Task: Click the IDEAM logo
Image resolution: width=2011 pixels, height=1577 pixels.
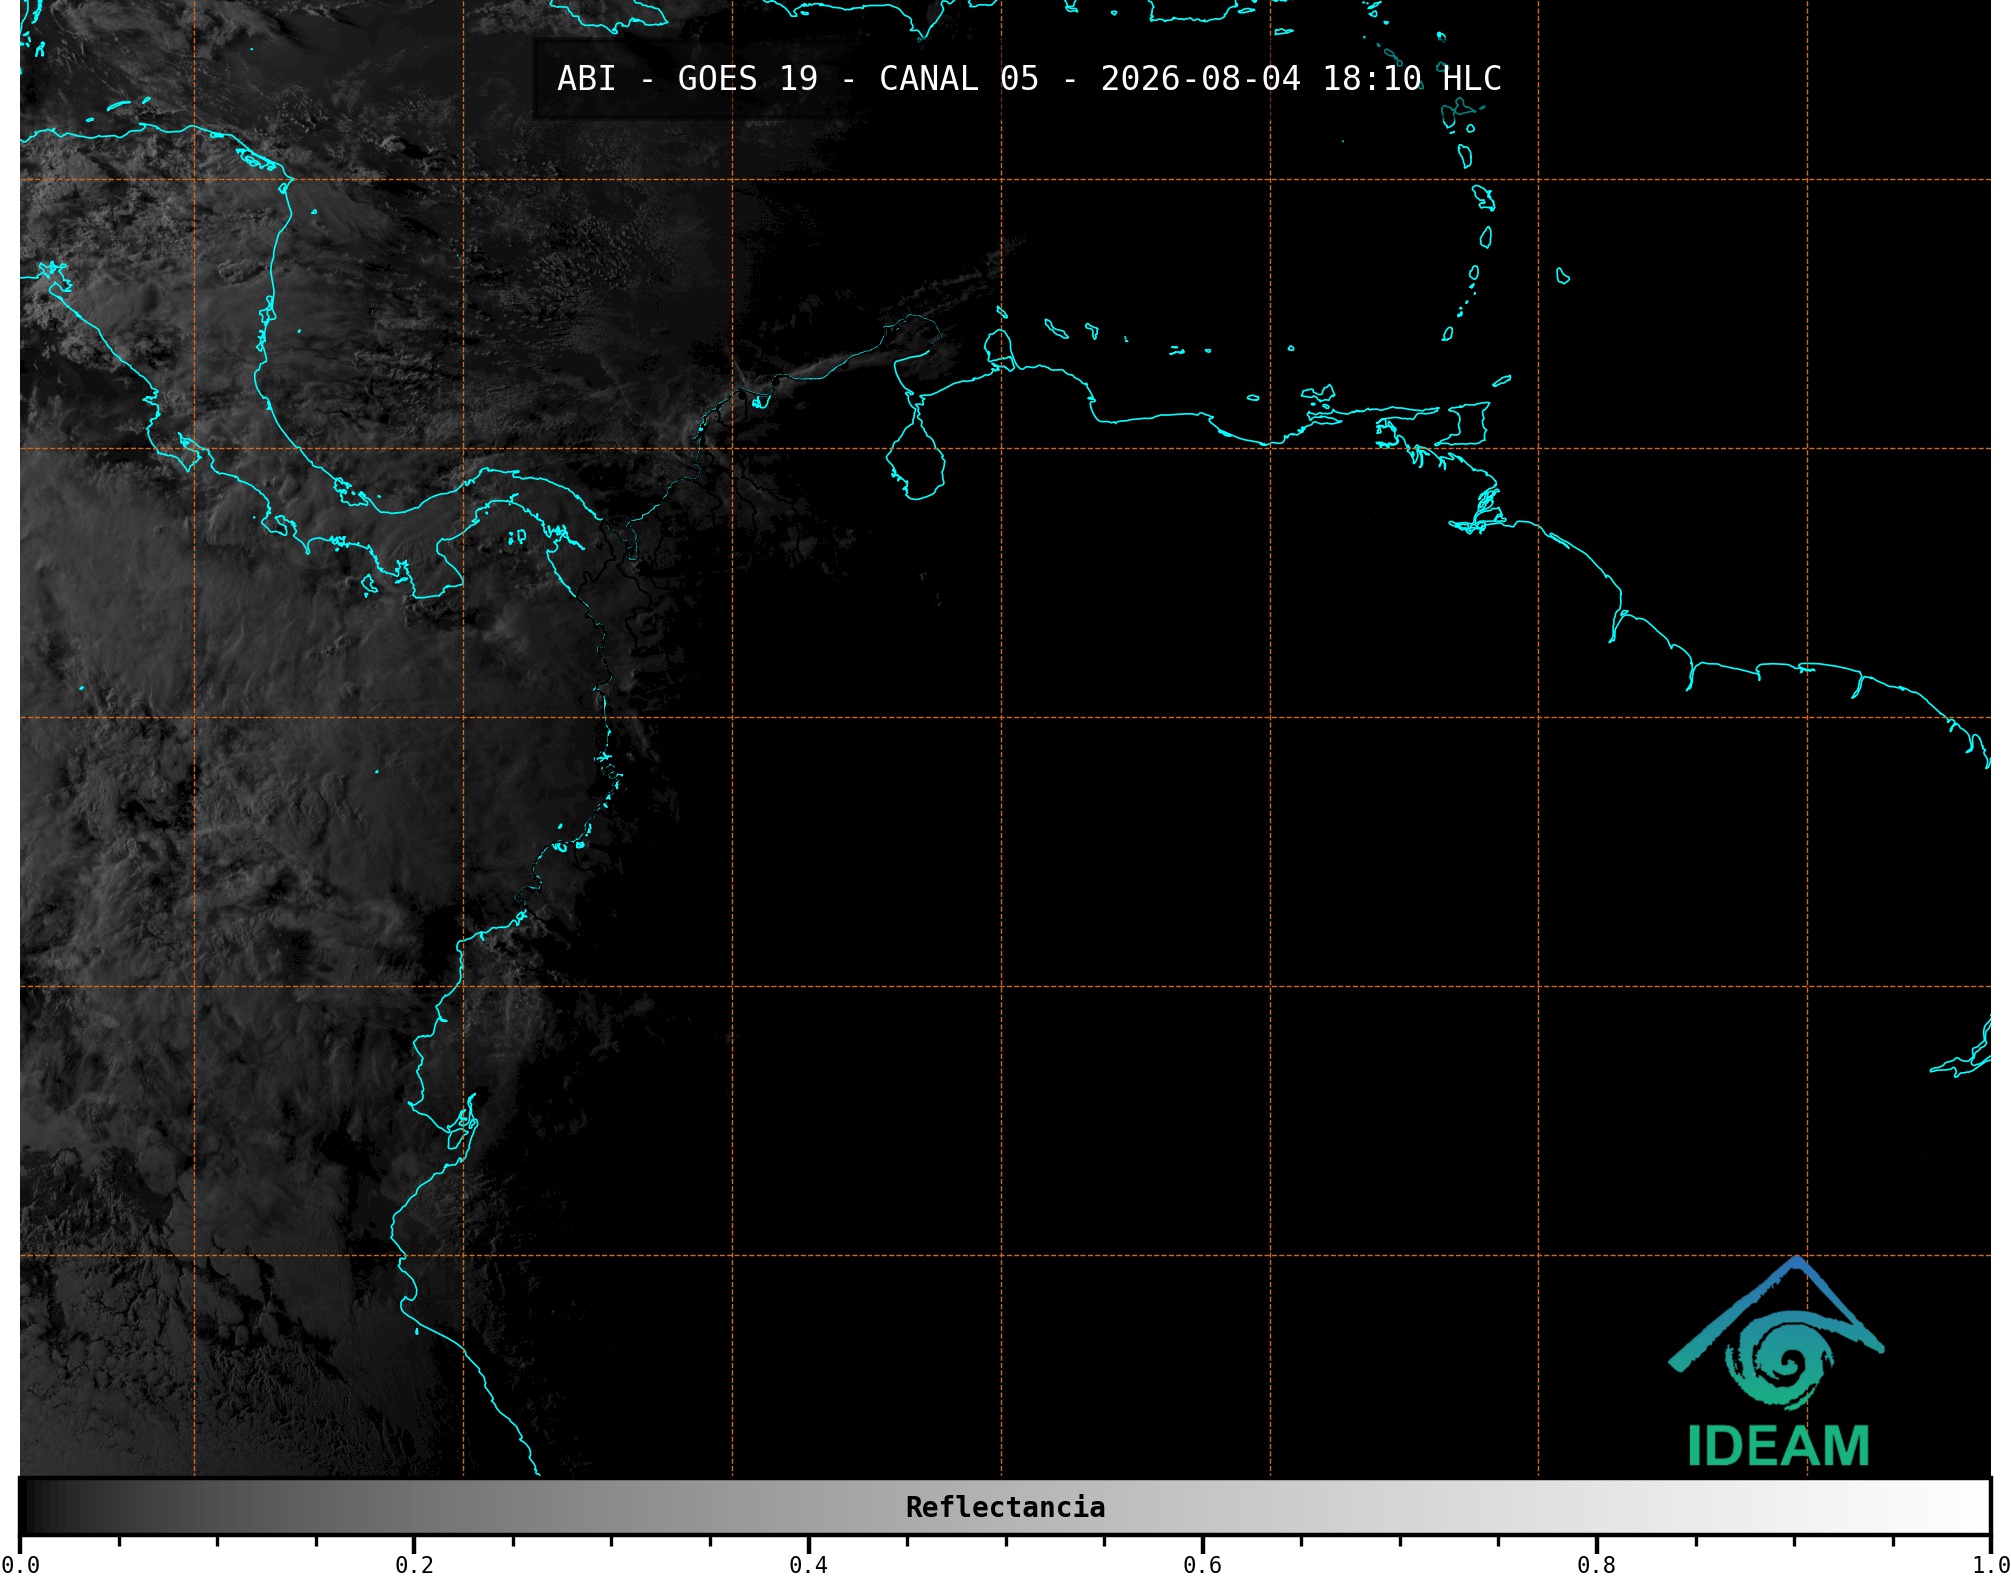Action: pyautogui.click(x=1777, y=1362)
